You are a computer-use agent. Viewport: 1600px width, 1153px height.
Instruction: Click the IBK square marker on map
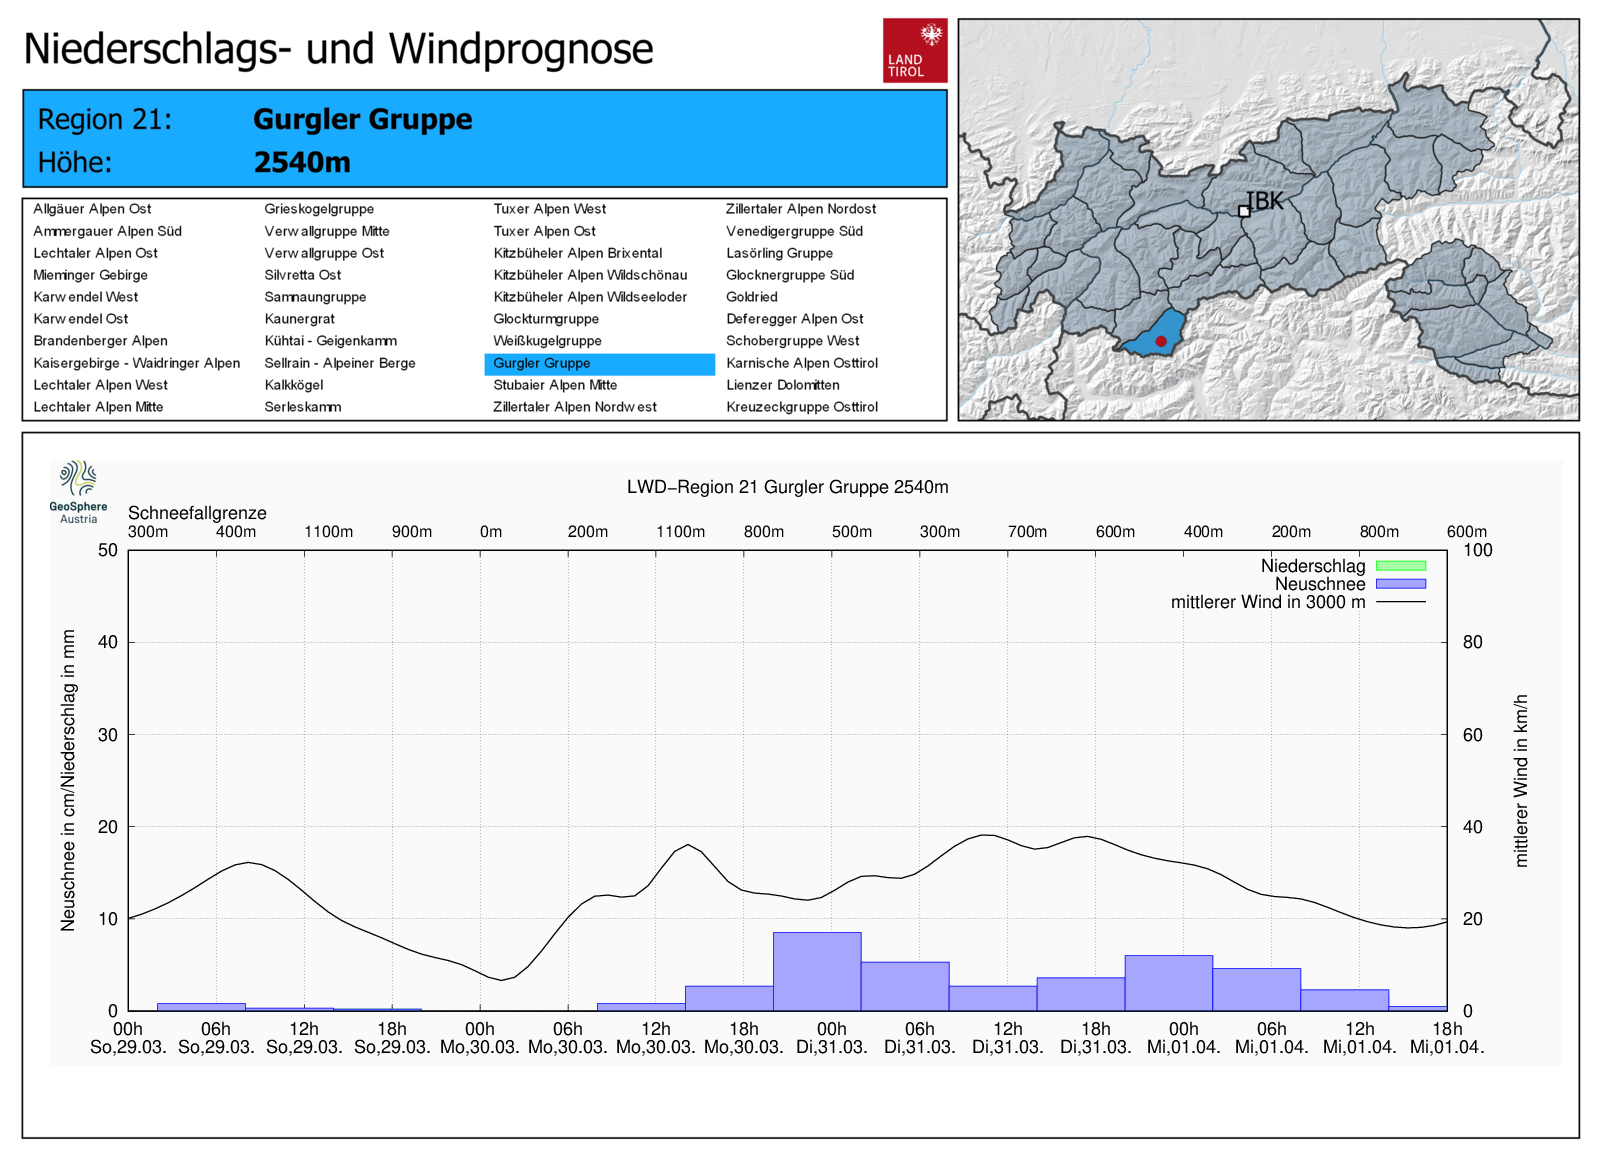[x=1244, y=211]
